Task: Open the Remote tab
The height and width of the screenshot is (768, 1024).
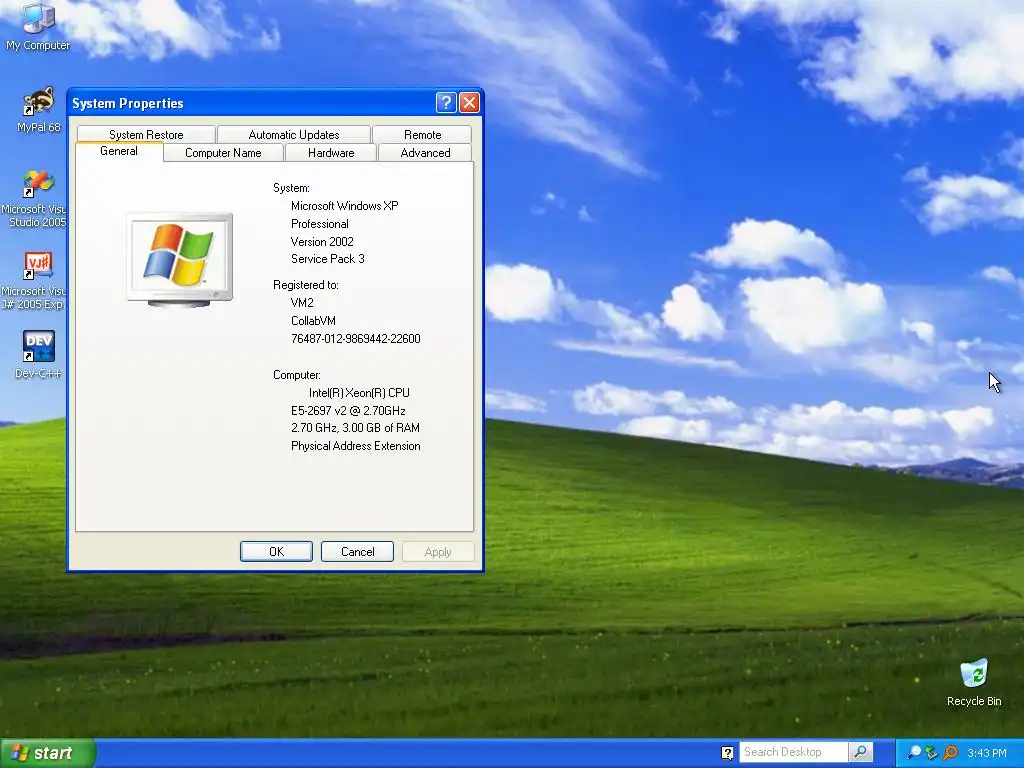Action: (x=423, y=135)
